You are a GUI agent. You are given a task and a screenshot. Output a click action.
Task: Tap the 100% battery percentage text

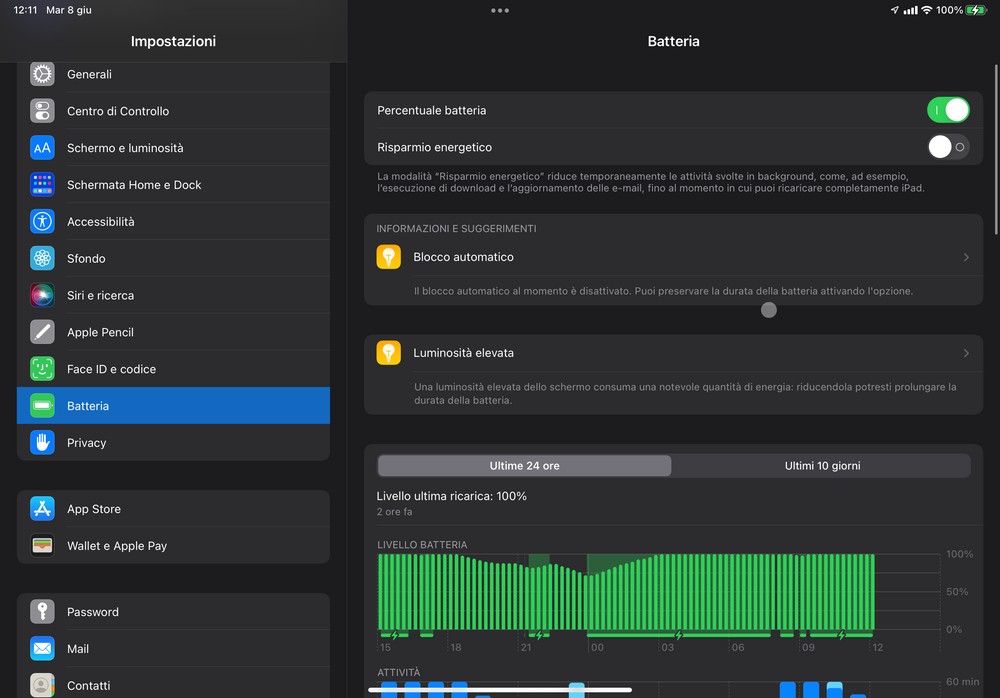click(x=949, y=10)
